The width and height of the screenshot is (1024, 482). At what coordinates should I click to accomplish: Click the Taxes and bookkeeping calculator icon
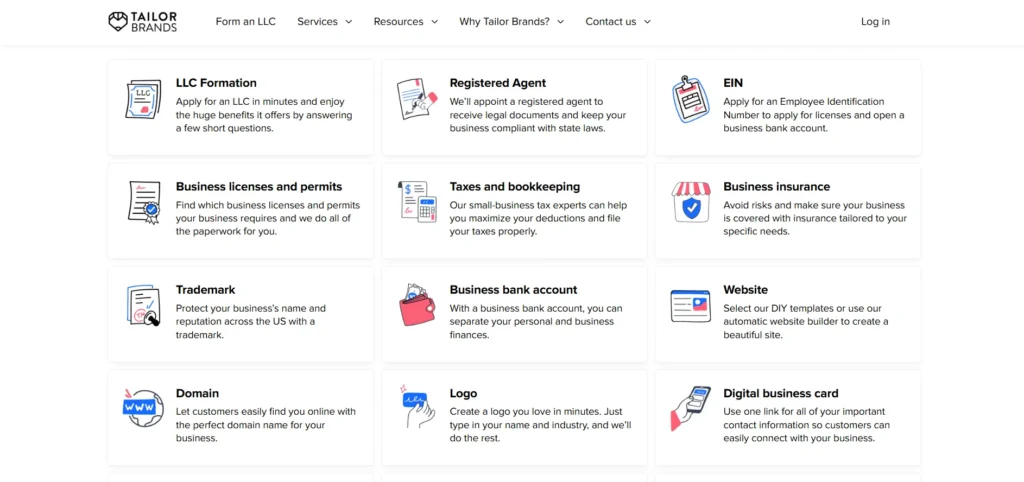tap(417, 202)
